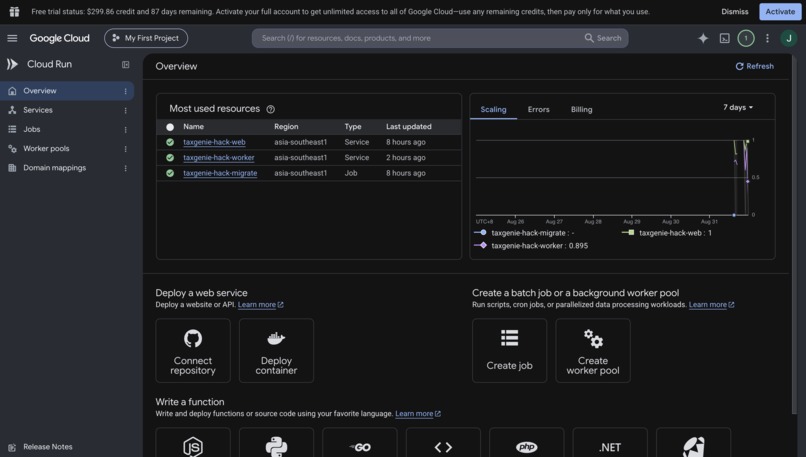
Task: Open Domain mappings item more-options dots
Action: [125, 168]
